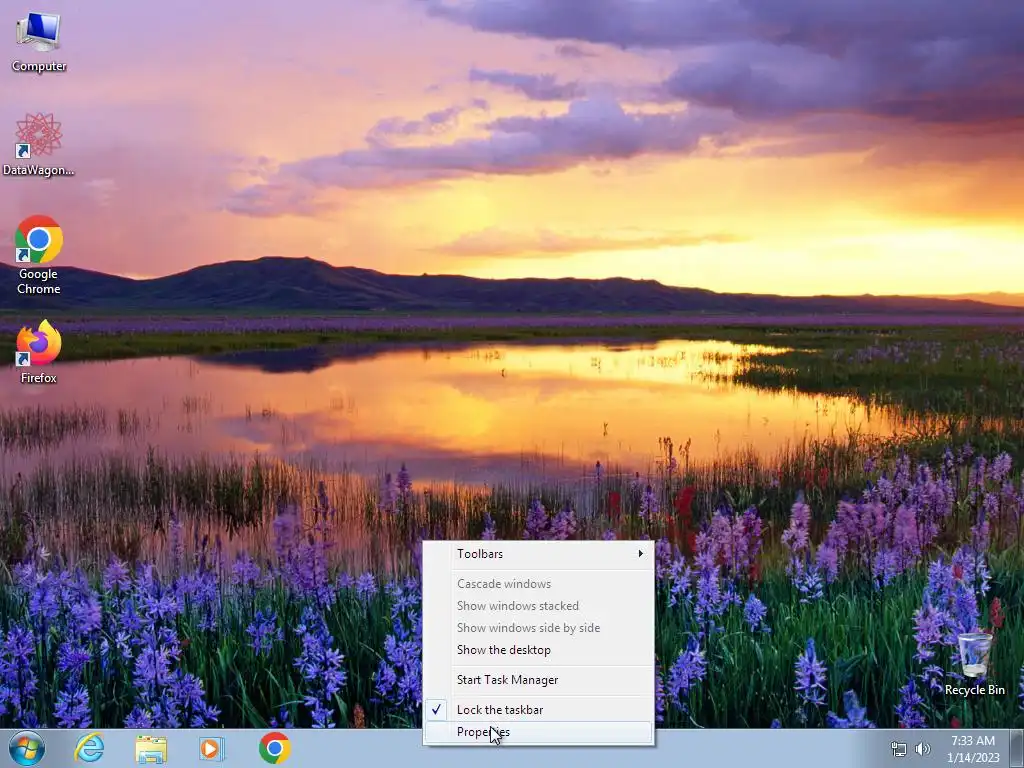Click the greyed-out Show windows side by side entry
Screen dimensions: 1024x768
click(539, 628)
